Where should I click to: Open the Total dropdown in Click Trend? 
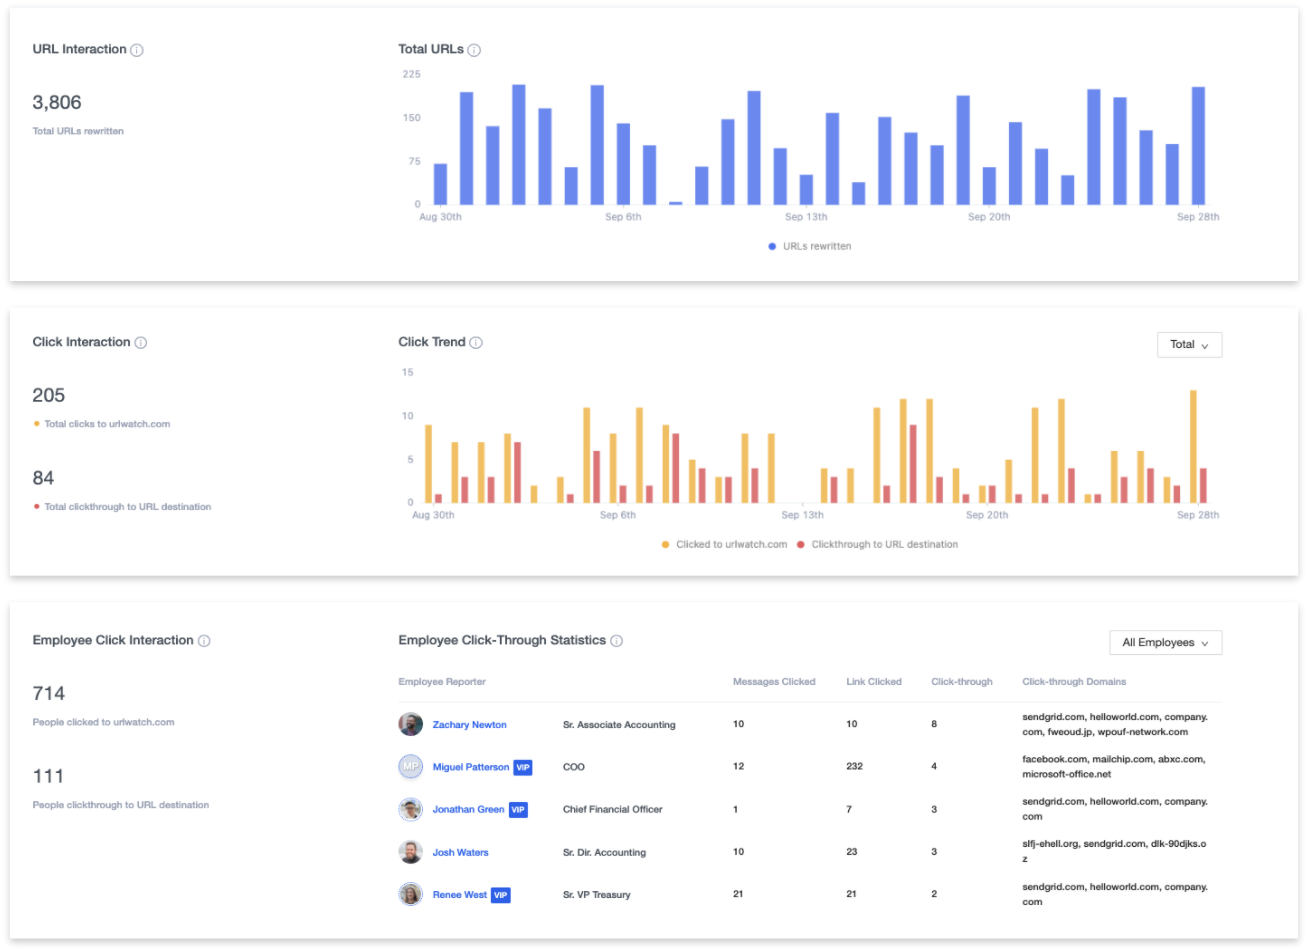click(1190, 345)
